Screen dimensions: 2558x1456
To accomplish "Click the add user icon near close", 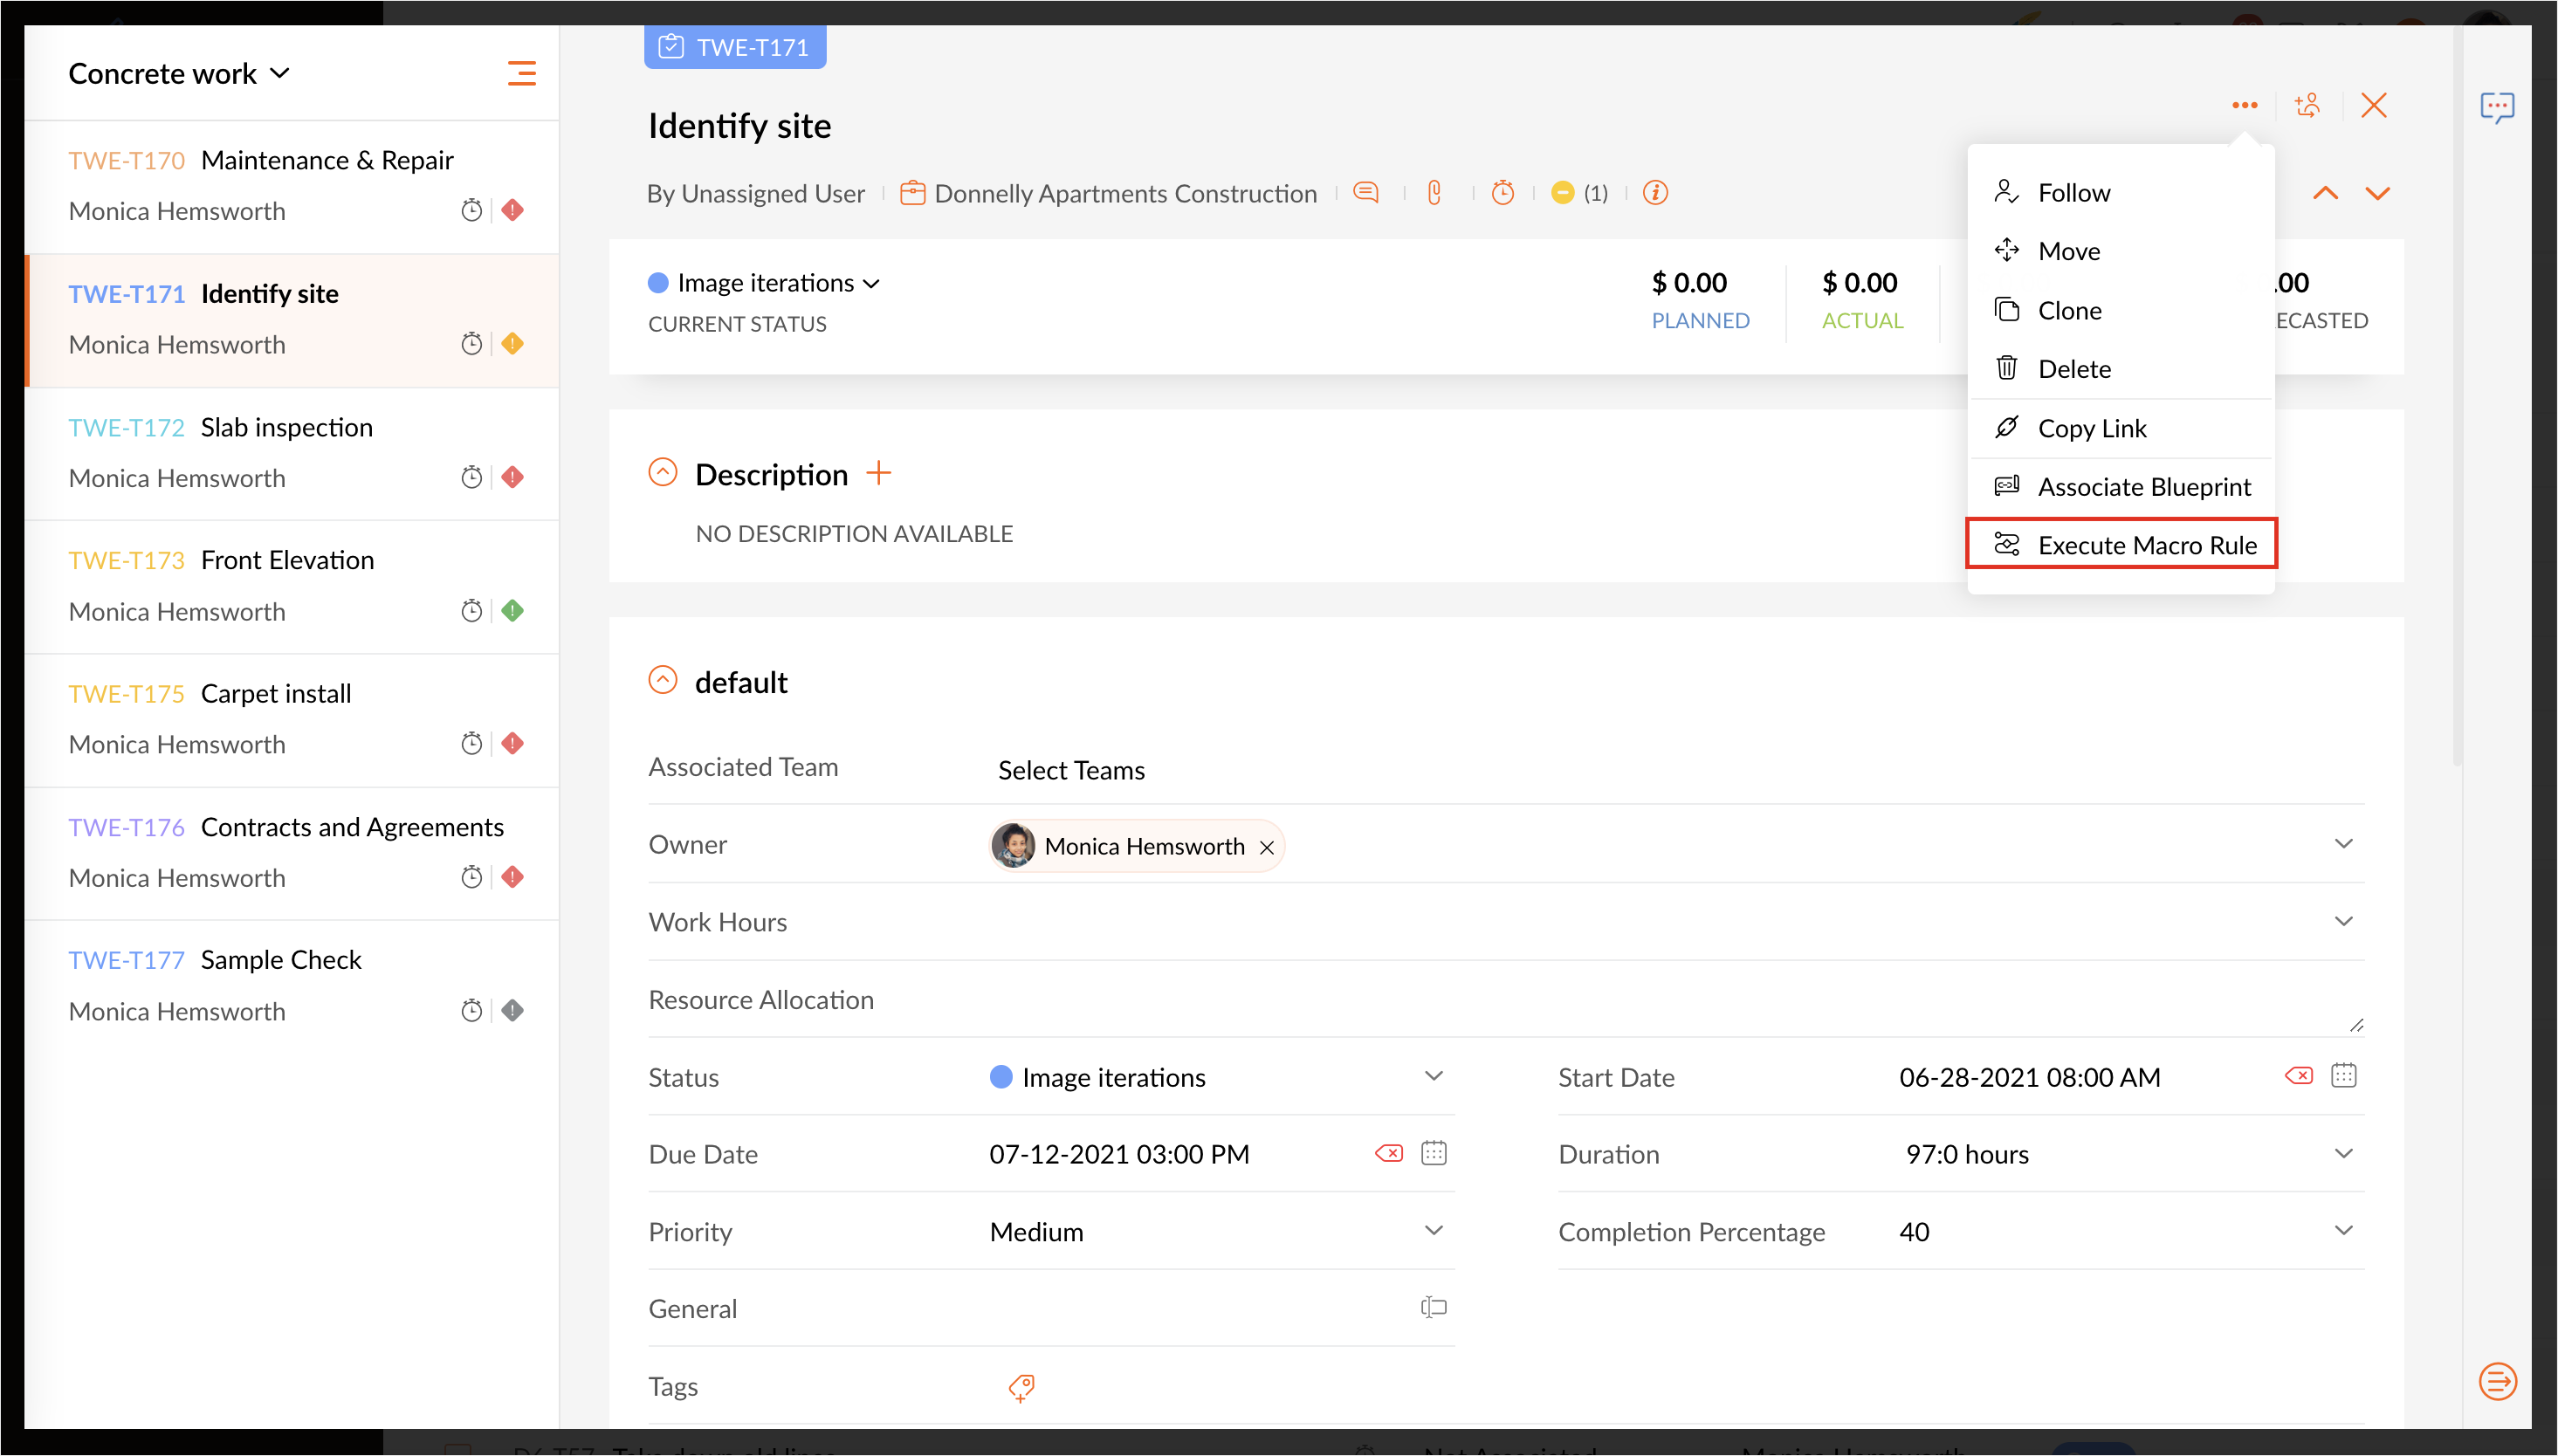I will [2307, 105].
